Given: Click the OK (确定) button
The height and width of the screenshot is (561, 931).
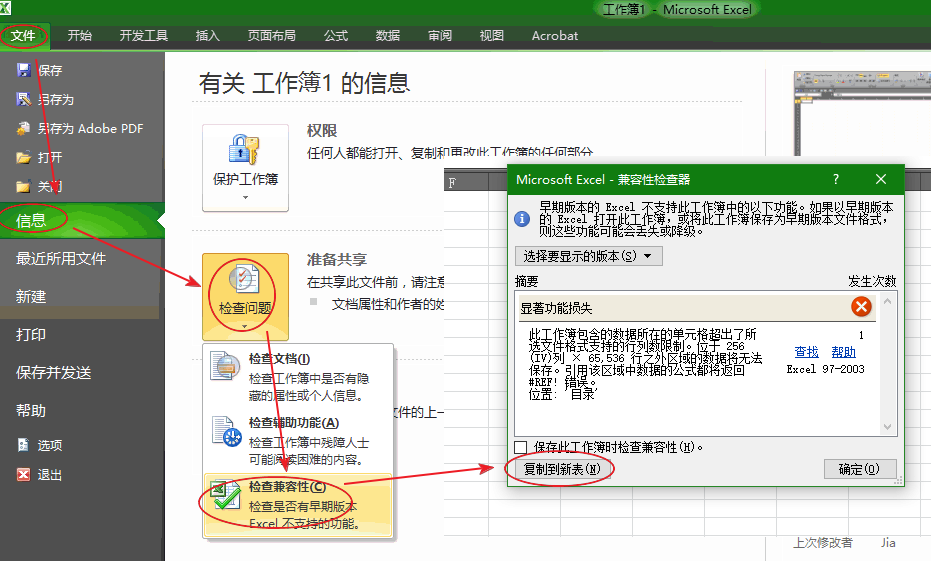Looking at the screenshot, I should point(859,469).
